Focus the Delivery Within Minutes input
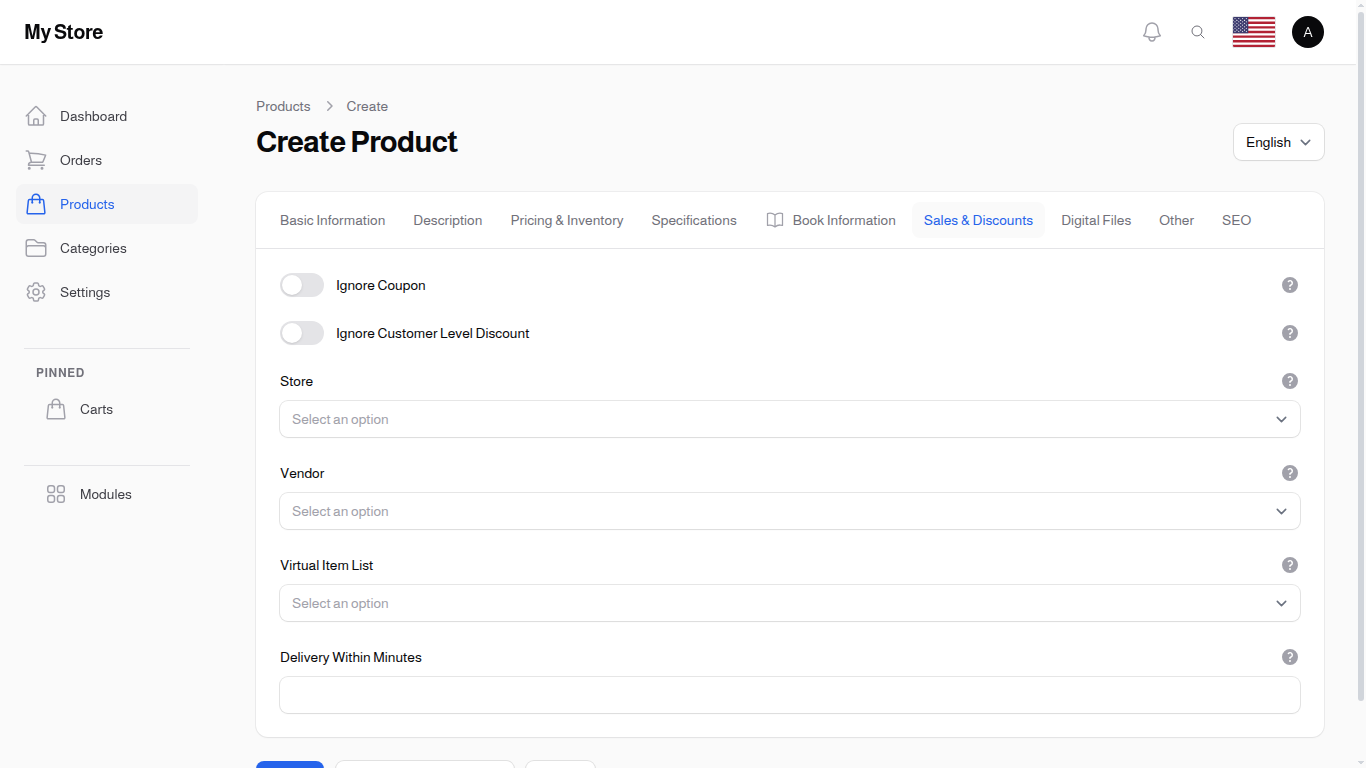Viewport: 1366px width, 768px height. pos(789,695)
